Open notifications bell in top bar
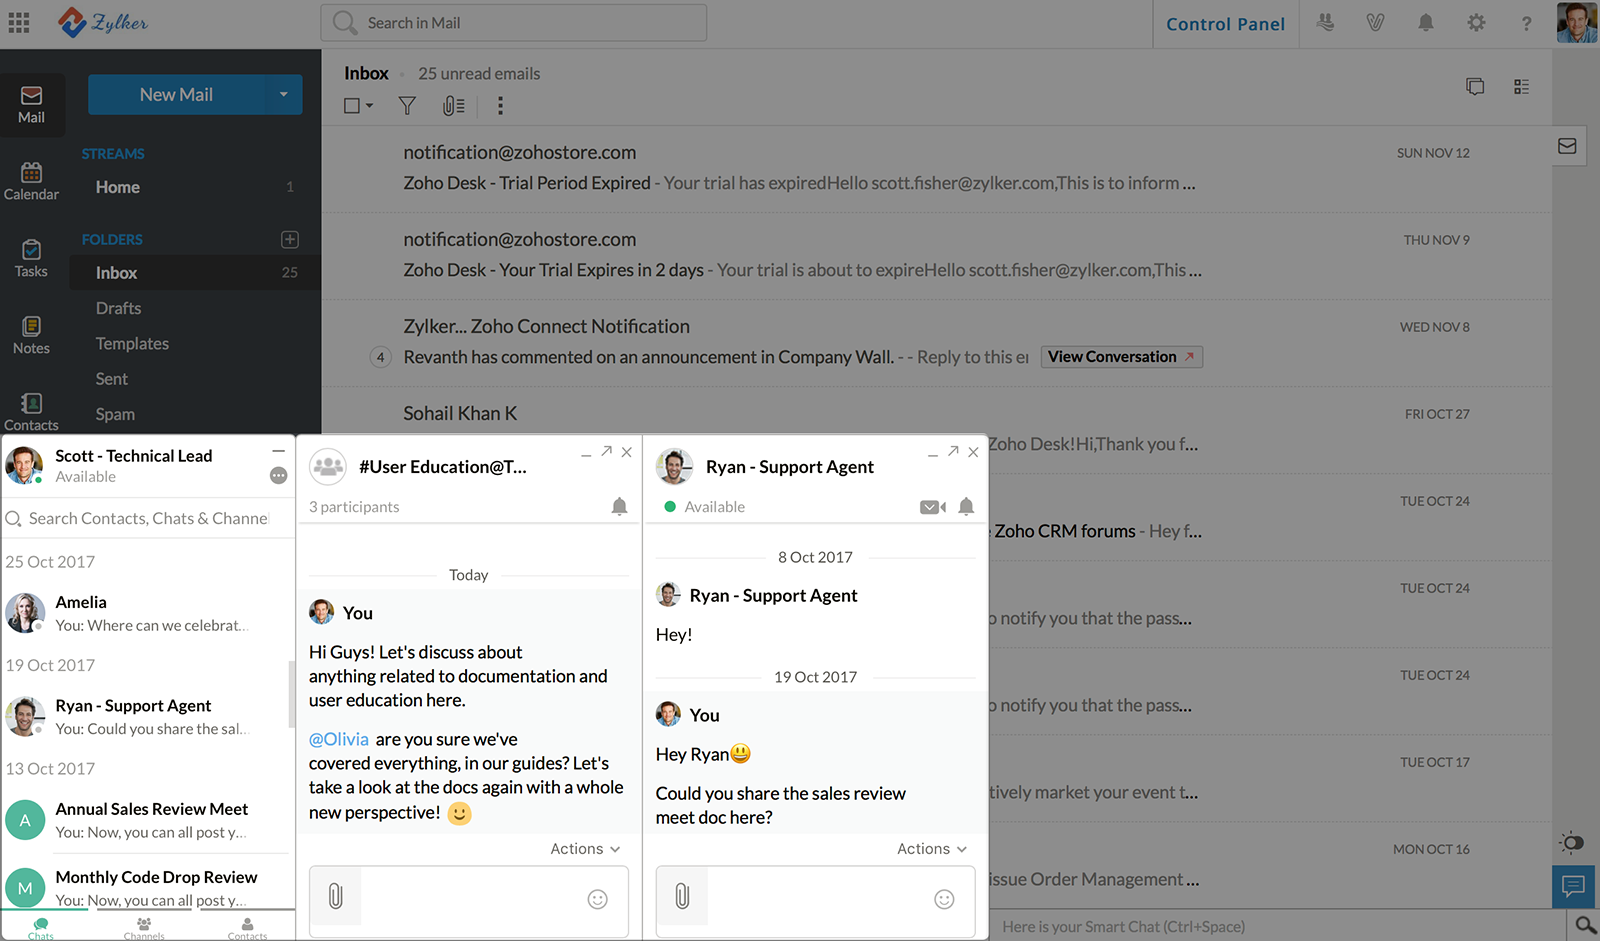Image resolution: width=1600 pixels, height=941 pixels. pyautogui.click(x=1426, y=23)
